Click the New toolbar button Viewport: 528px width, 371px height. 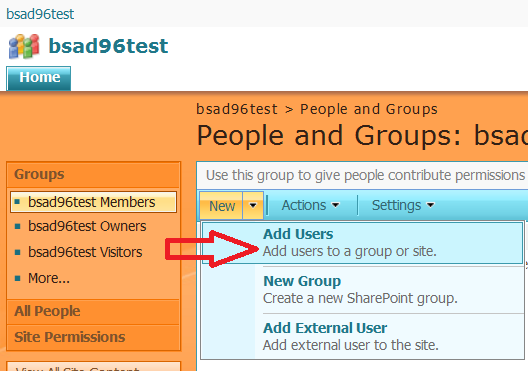pos(222,206)
